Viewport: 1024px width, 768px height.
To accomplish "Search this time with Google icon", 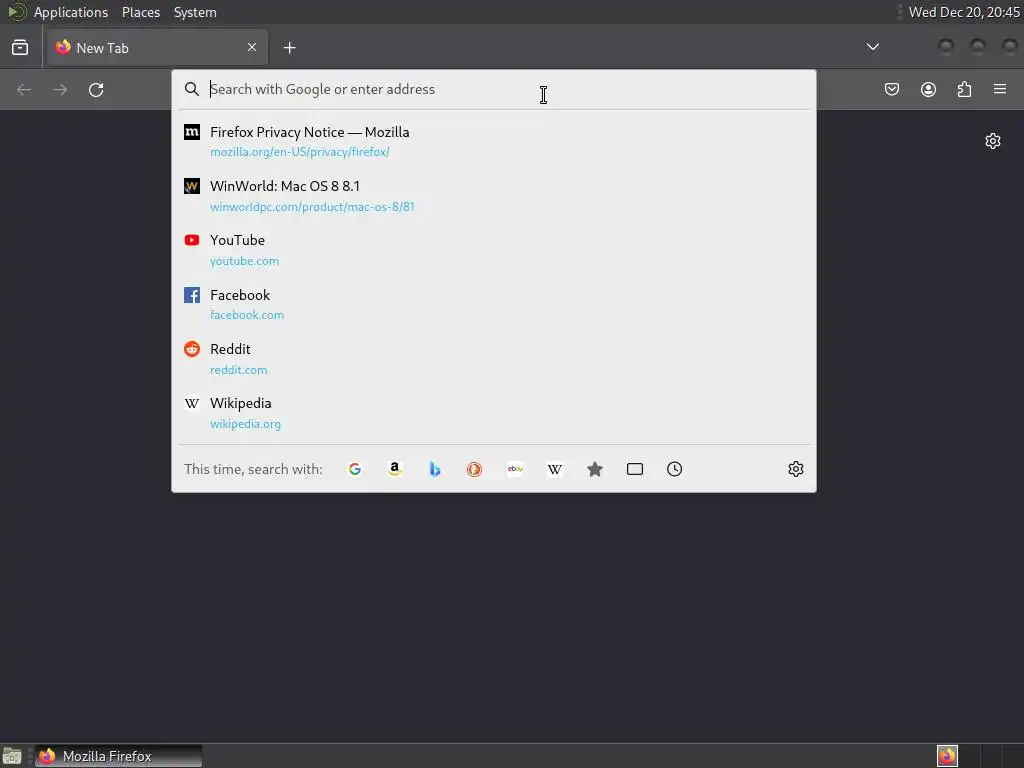I will coord(355,469).
